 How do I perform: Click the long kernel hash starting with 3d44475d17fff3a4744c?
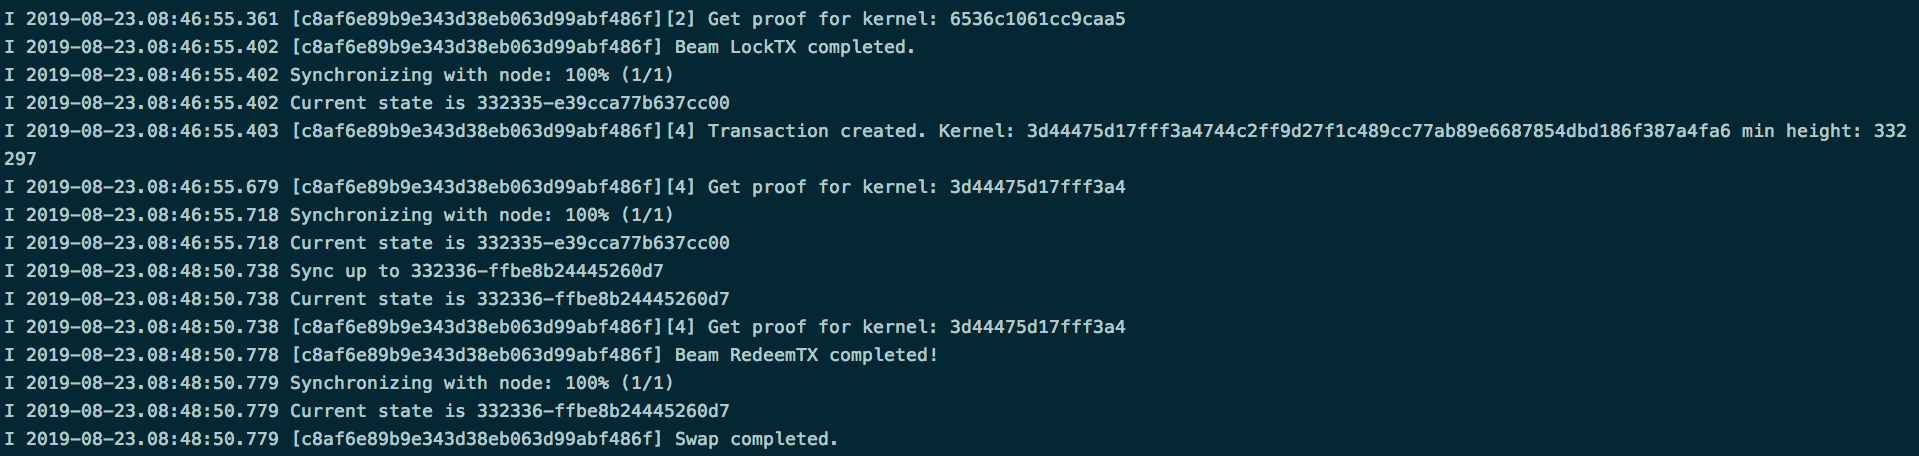1378,131
